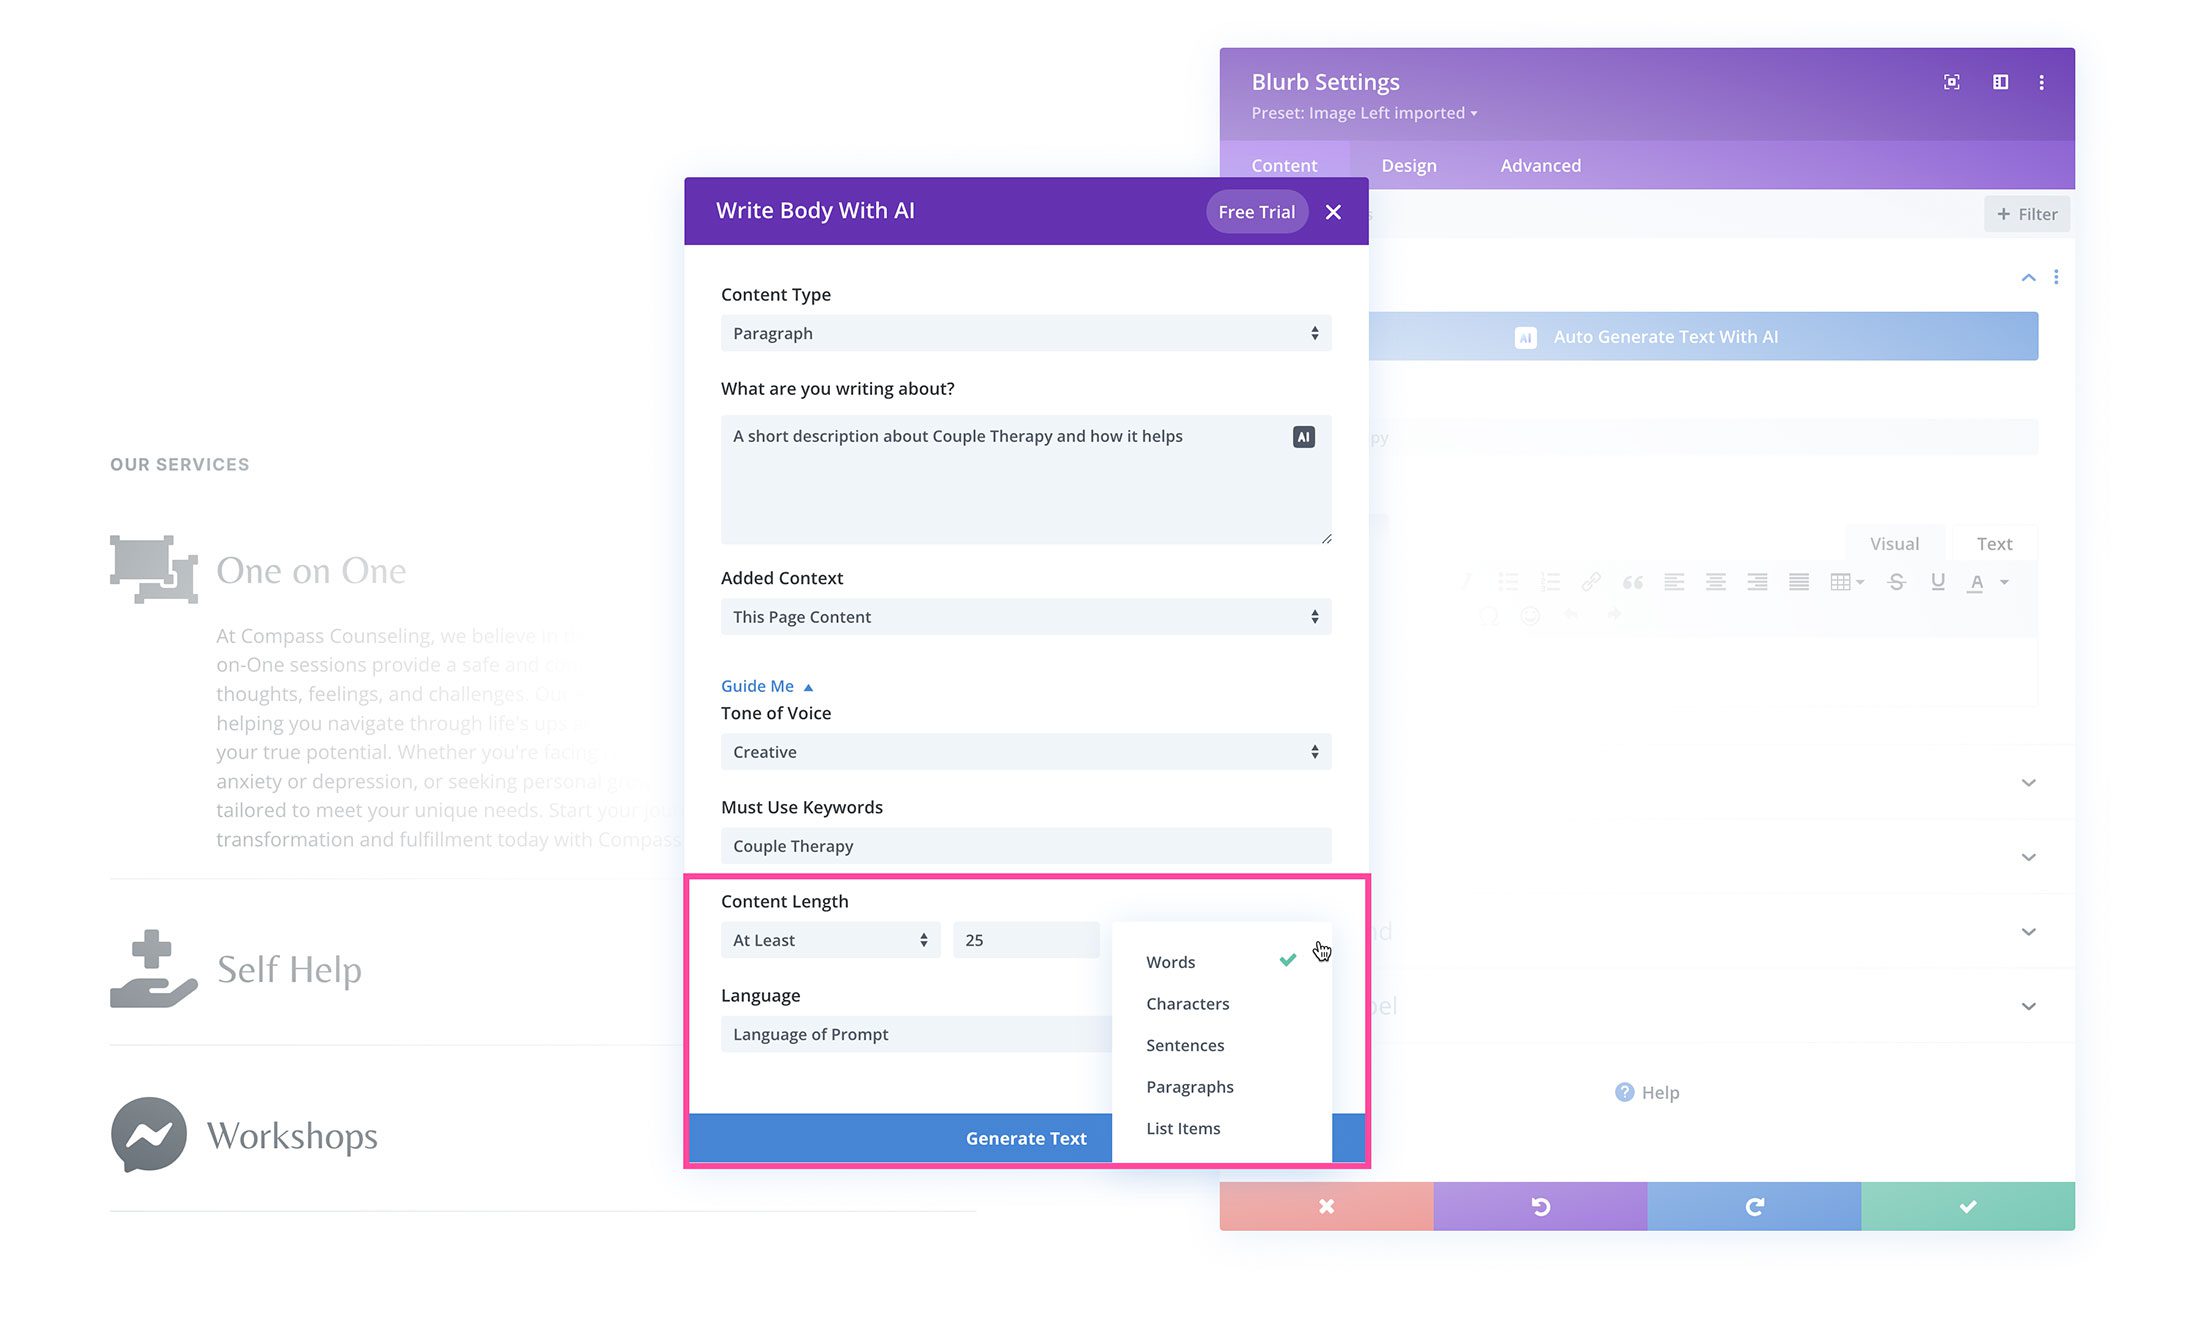Viewport: 2200px width, 1320px height.
Task: Click the underline formatting icon
Action: pos(1936,581)
